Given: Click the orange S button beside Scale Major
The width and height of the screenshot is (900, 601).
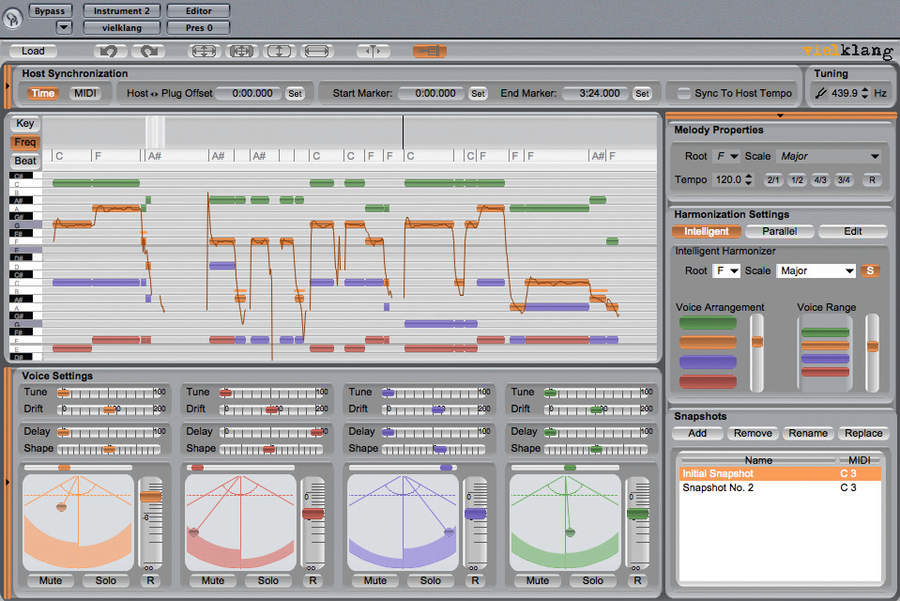Looking at the screenshot, I should 870,271.
